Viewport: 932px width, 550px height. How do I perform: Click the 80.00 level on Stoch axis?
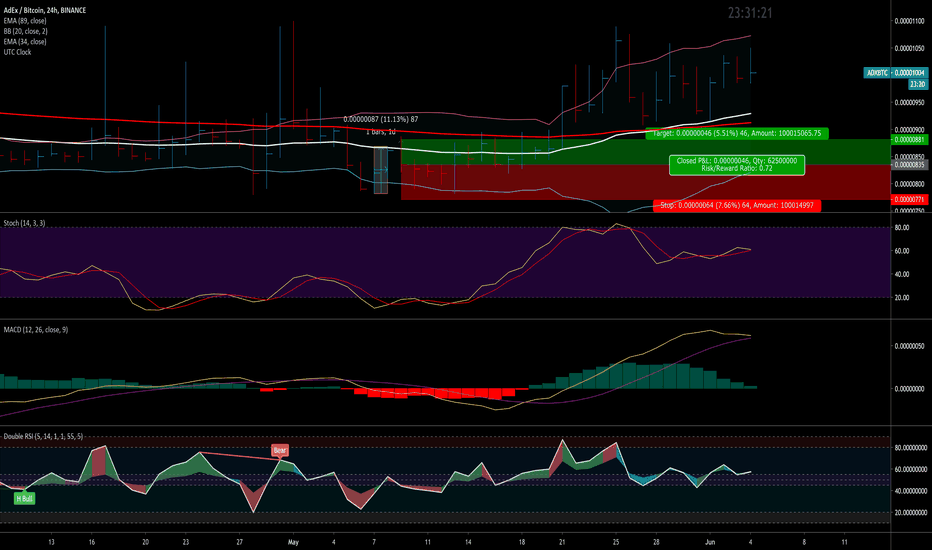click(902, 228)
